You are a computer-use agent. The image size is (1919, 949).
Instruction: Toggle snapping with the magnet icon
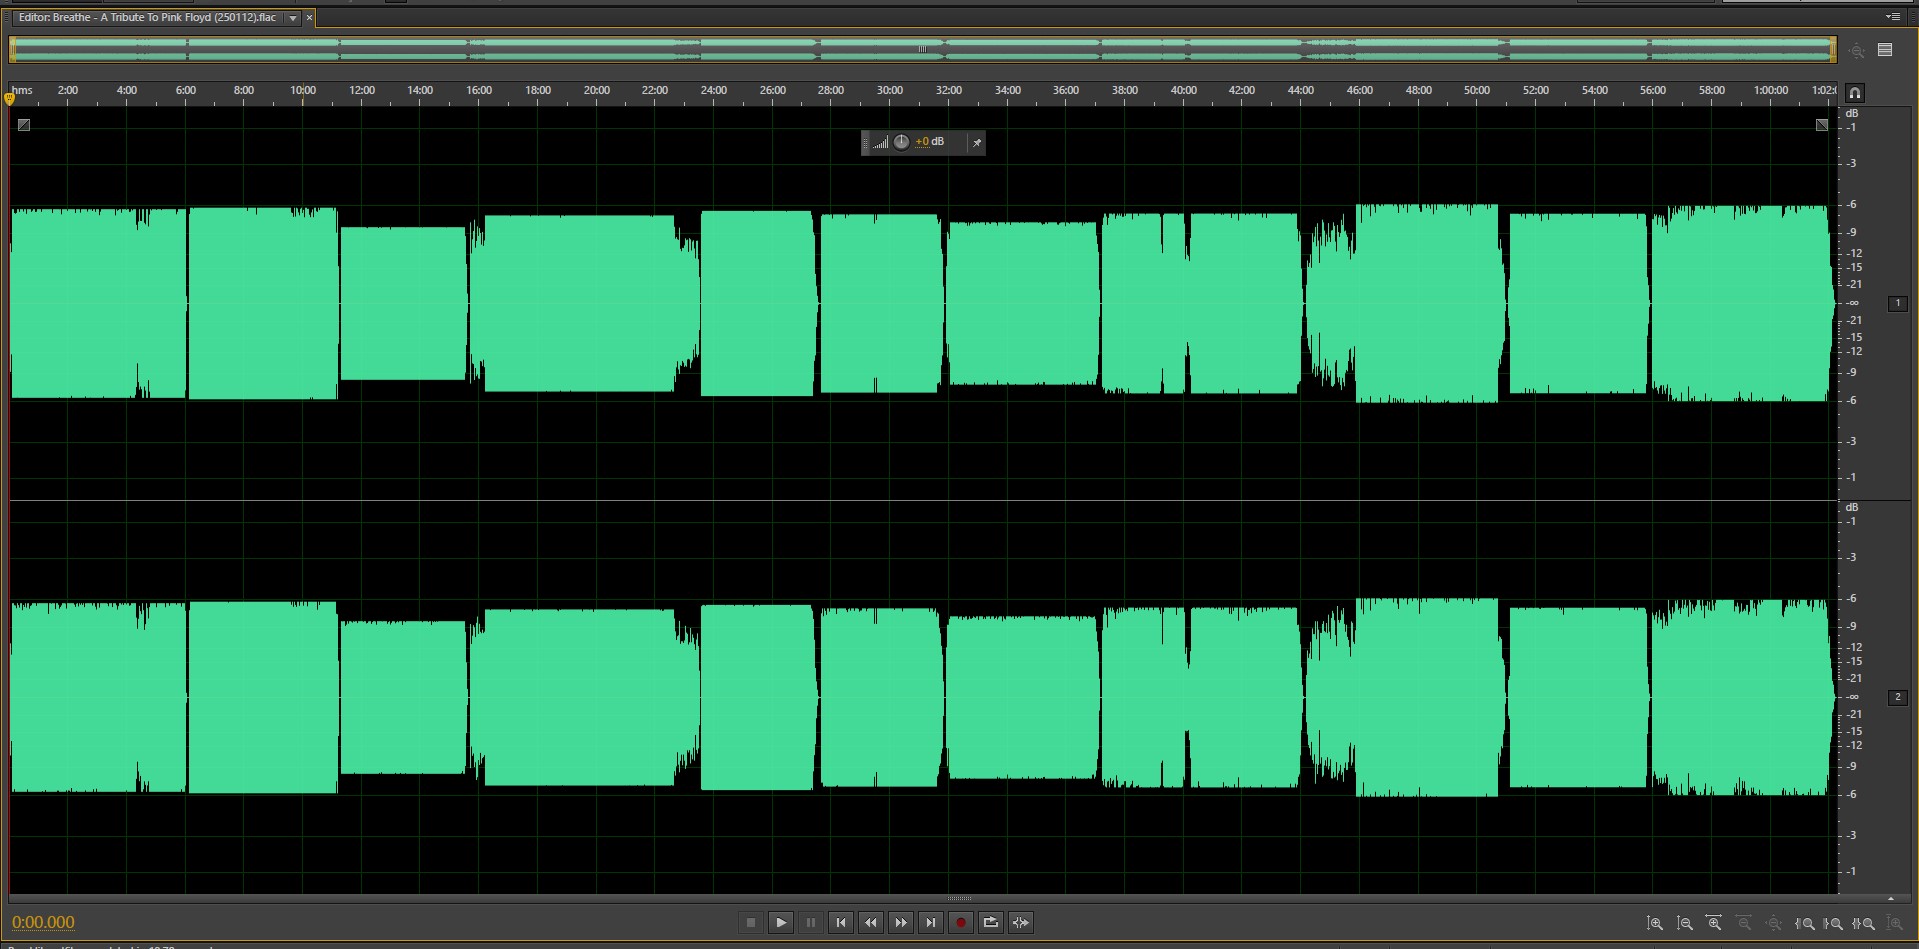click(x=1855, y=93)
